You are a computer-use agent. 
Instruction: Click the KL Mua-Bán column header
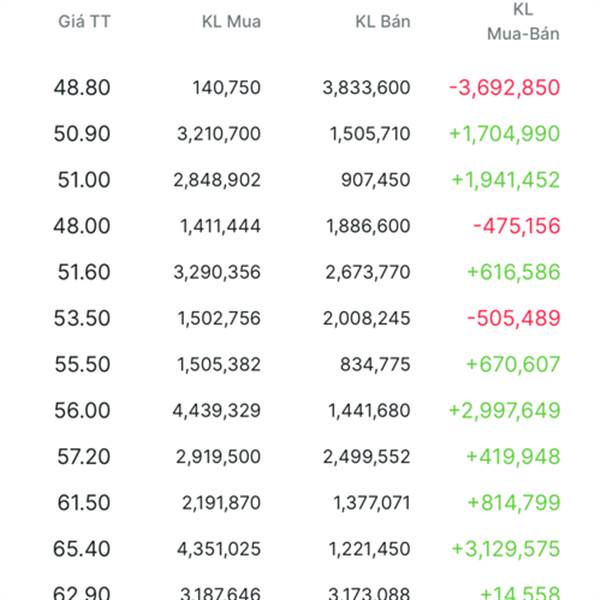coord(523,22)
